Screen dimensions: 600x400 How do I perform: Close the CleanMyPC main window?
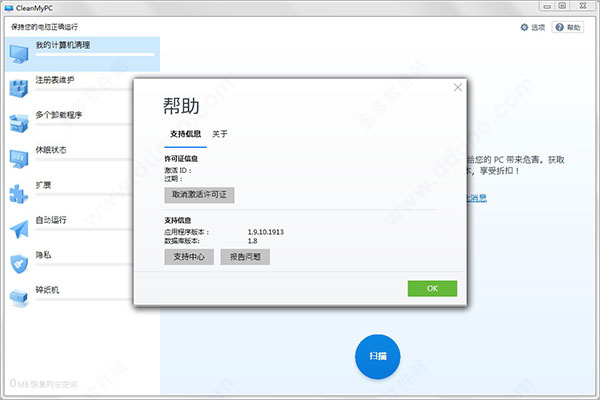click(584, 6)
